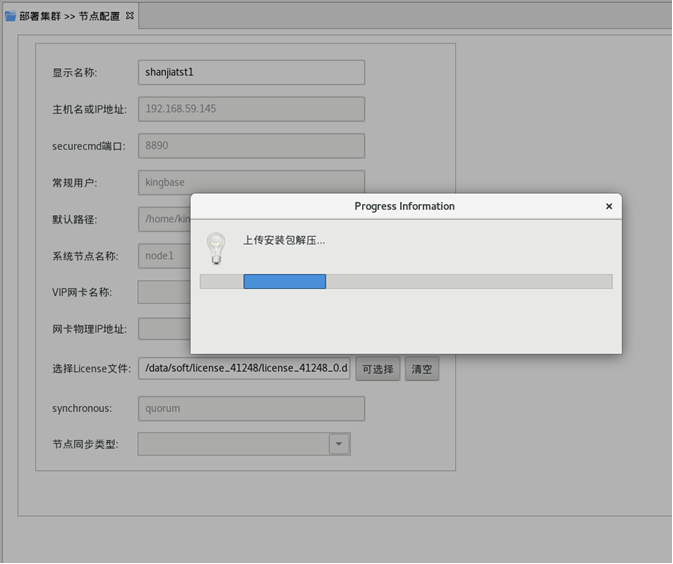The image size is (673, 564).
Task: Click the 主机名或IP地址 field showing 192.168.59.145
Action: click(251, 109)
